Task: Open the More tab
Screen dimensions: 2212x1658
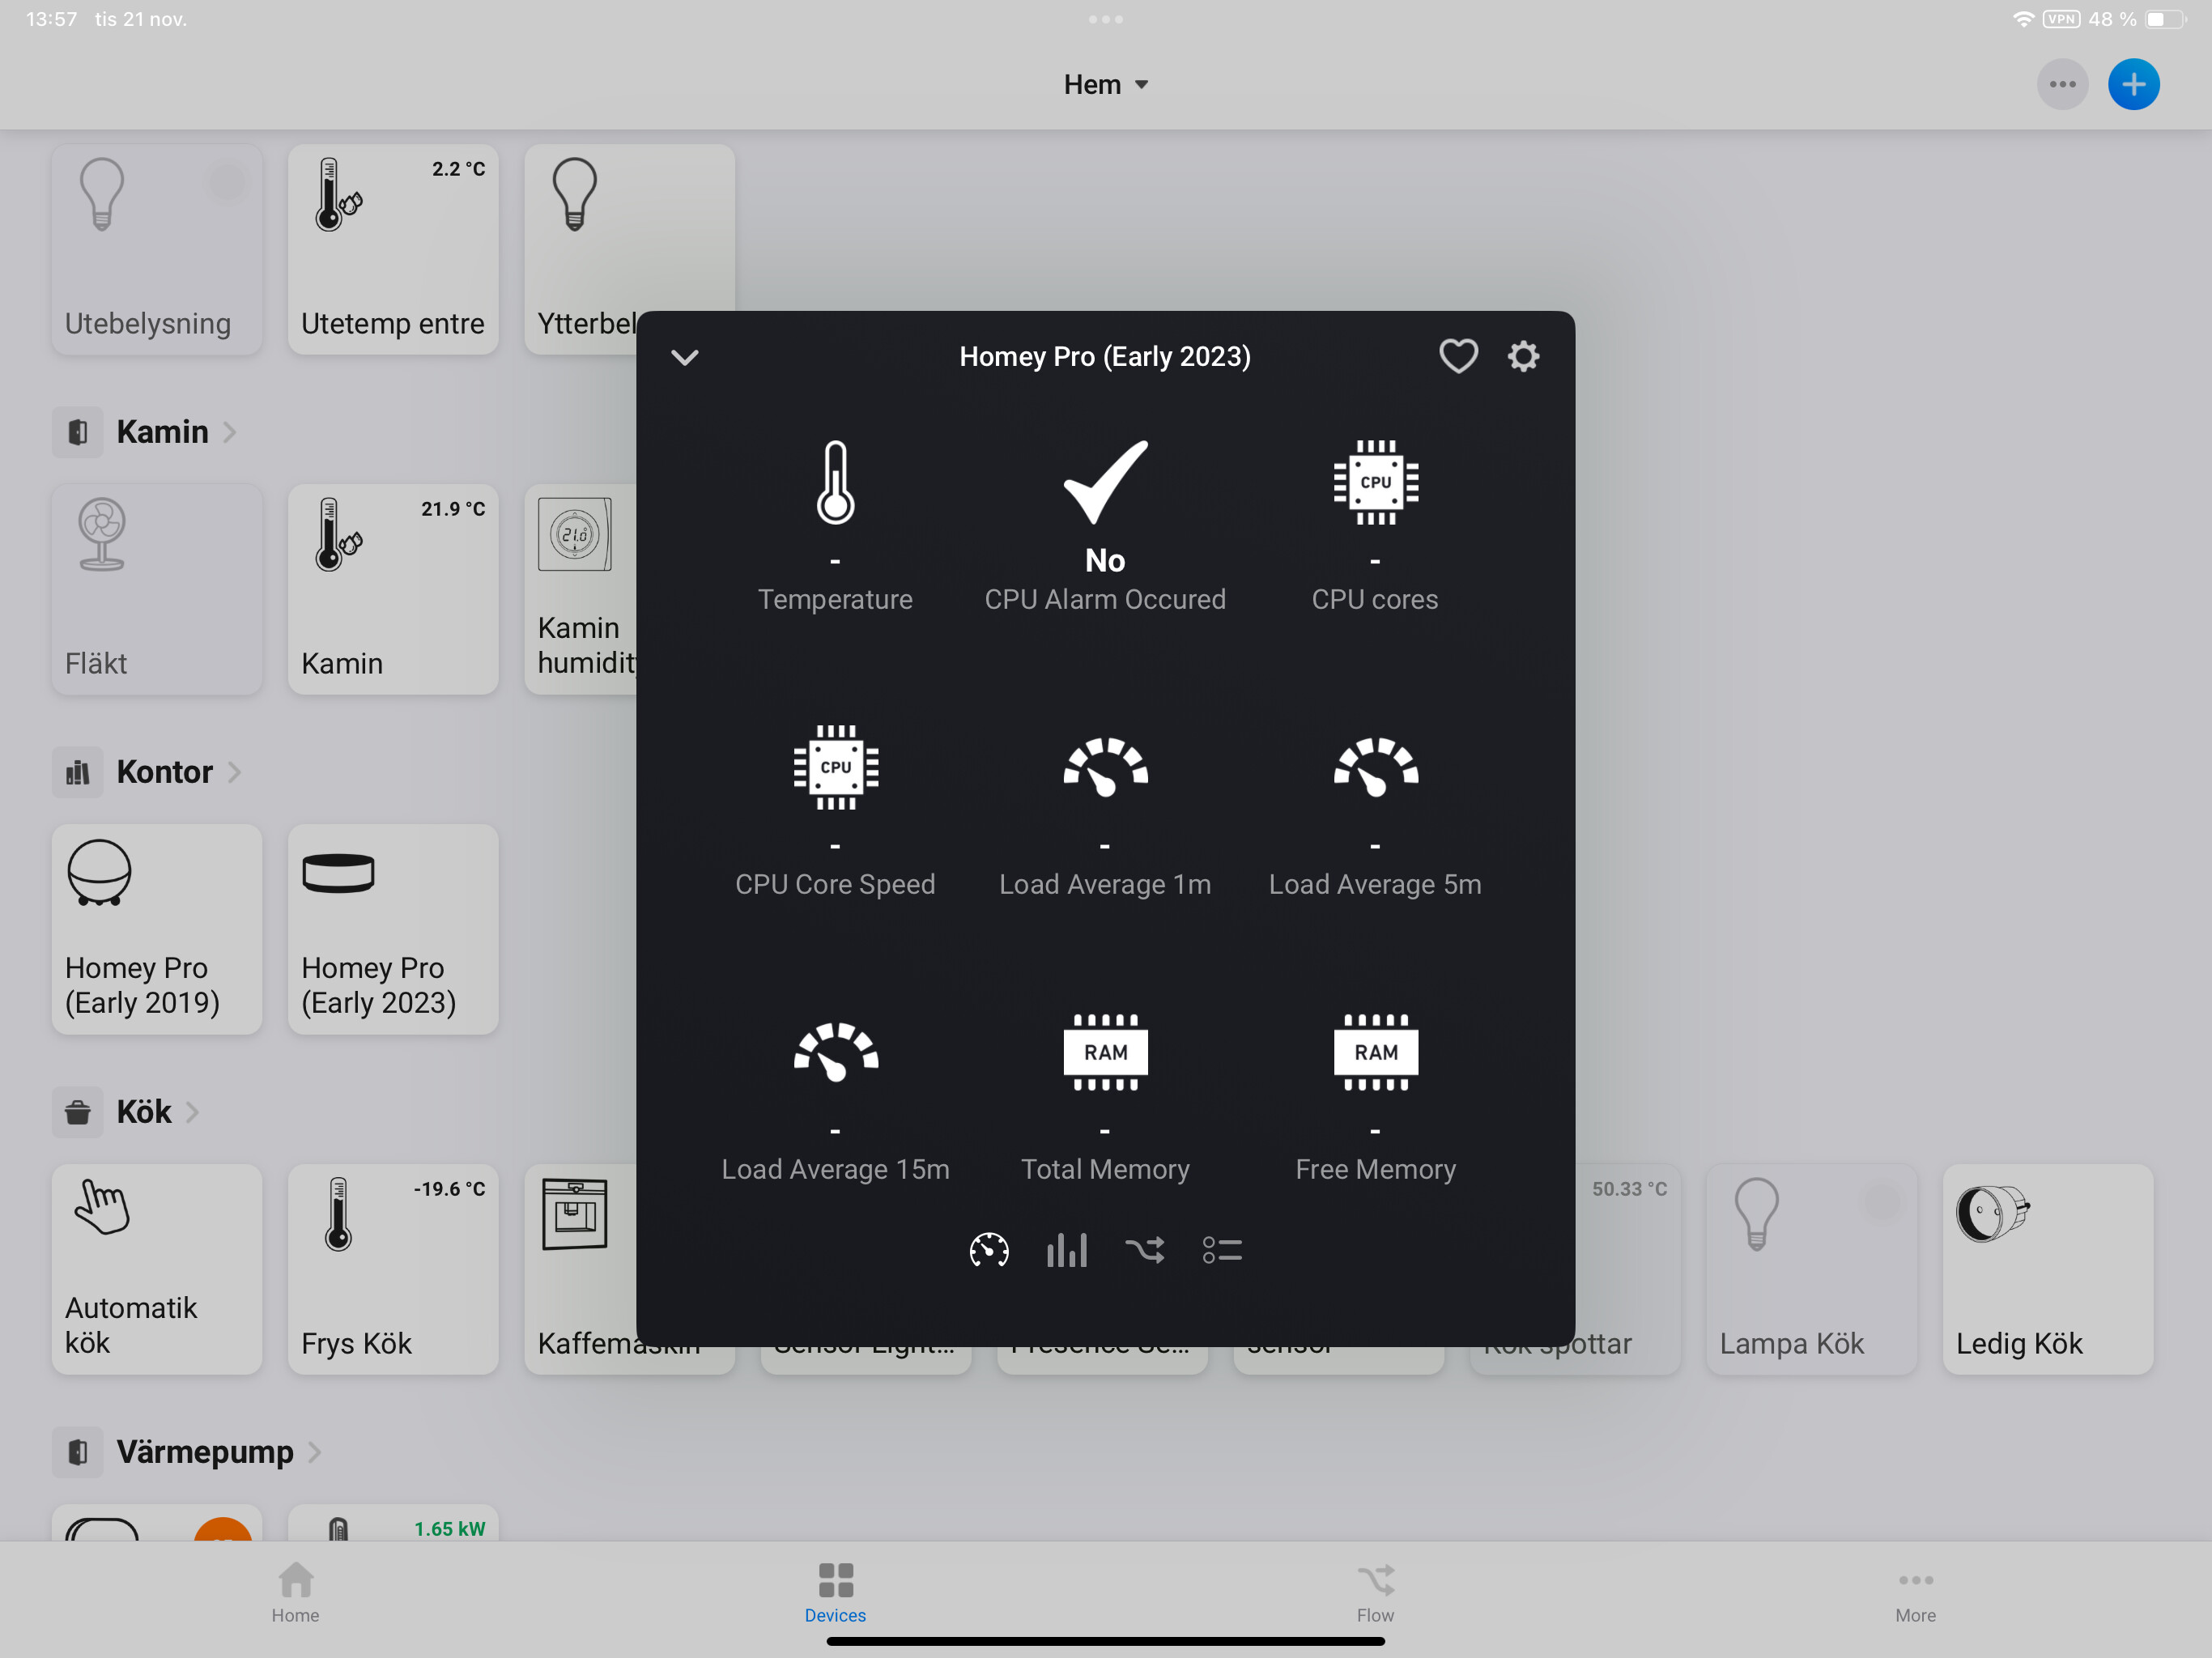Action: [x=1915, y=1593]
